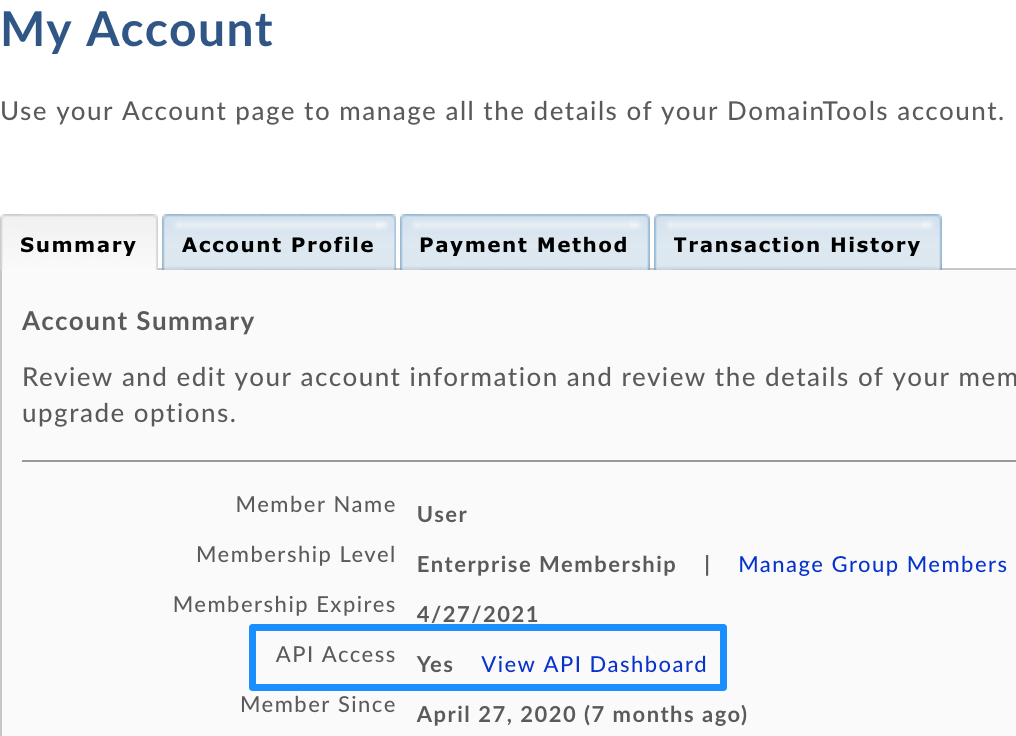Switch to the Summary tab
The width and height of the screenshot is (1016, 736).
coord(78,244)
